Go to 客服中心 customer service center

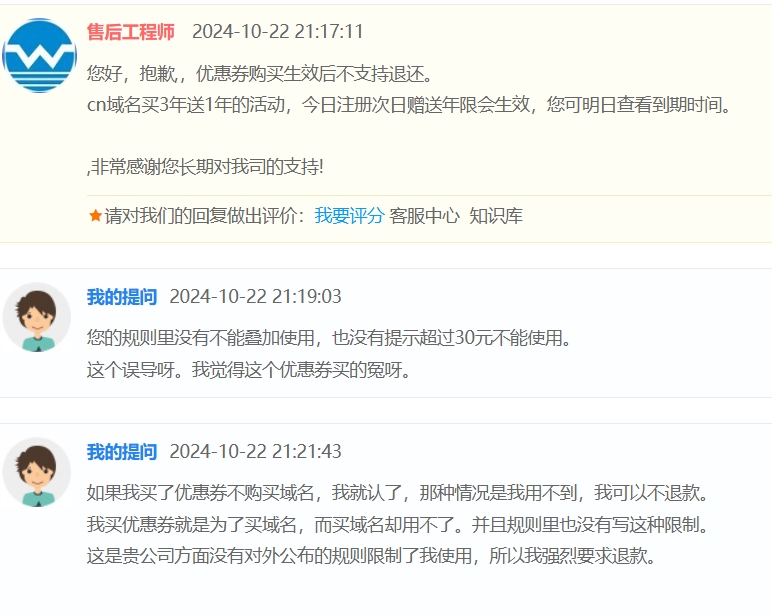click(425, 215)
